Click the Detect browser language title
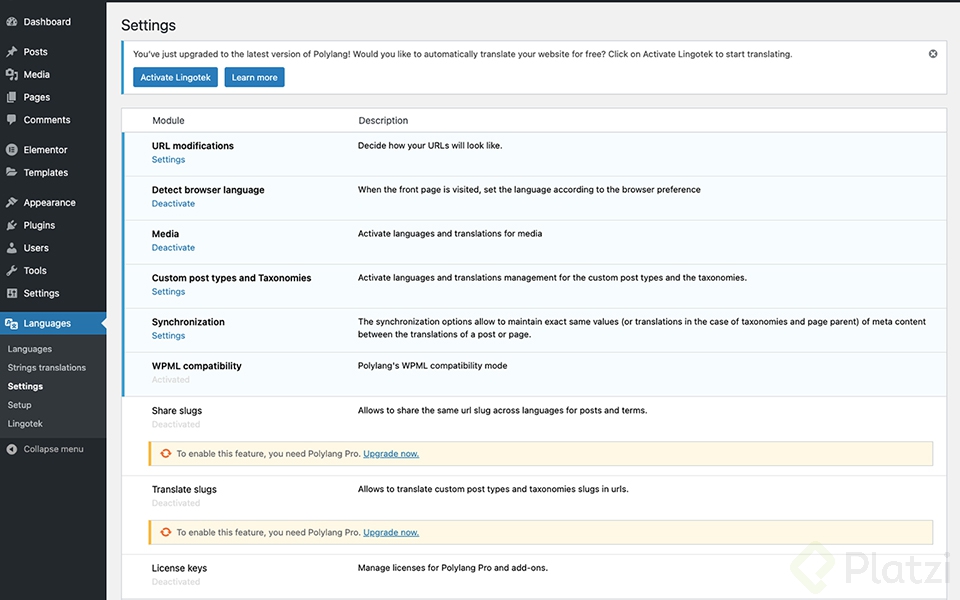Viewport: 960px width, 600px height. (x=208, y=190)
